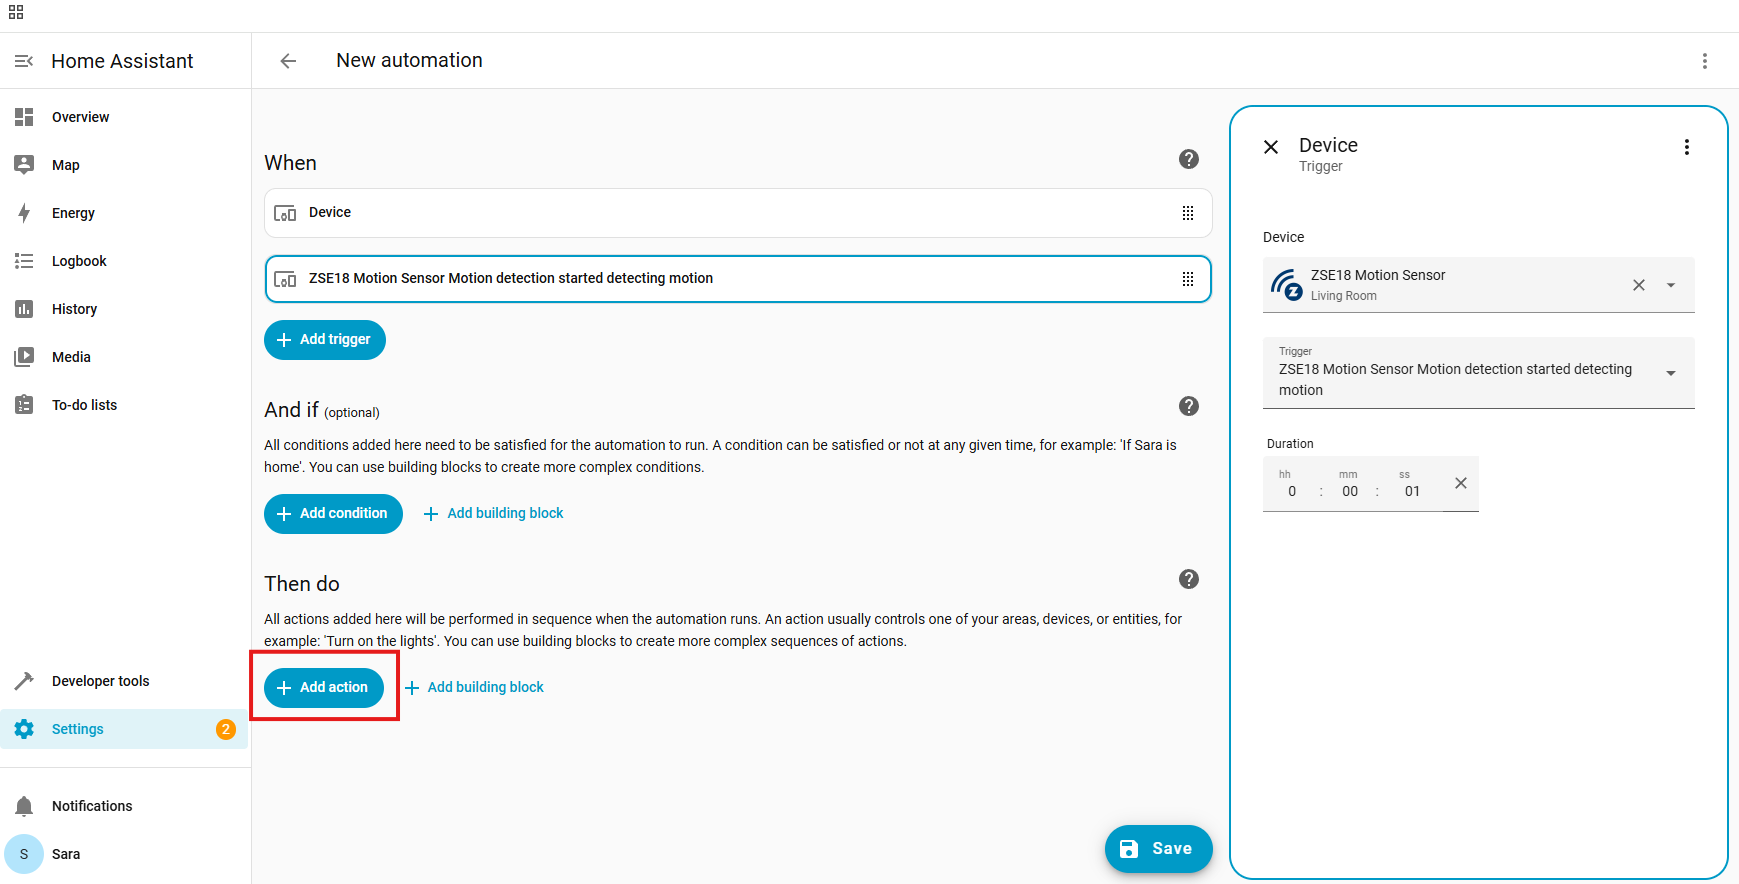Close the Device trigger panel

tap(1271, 147)
